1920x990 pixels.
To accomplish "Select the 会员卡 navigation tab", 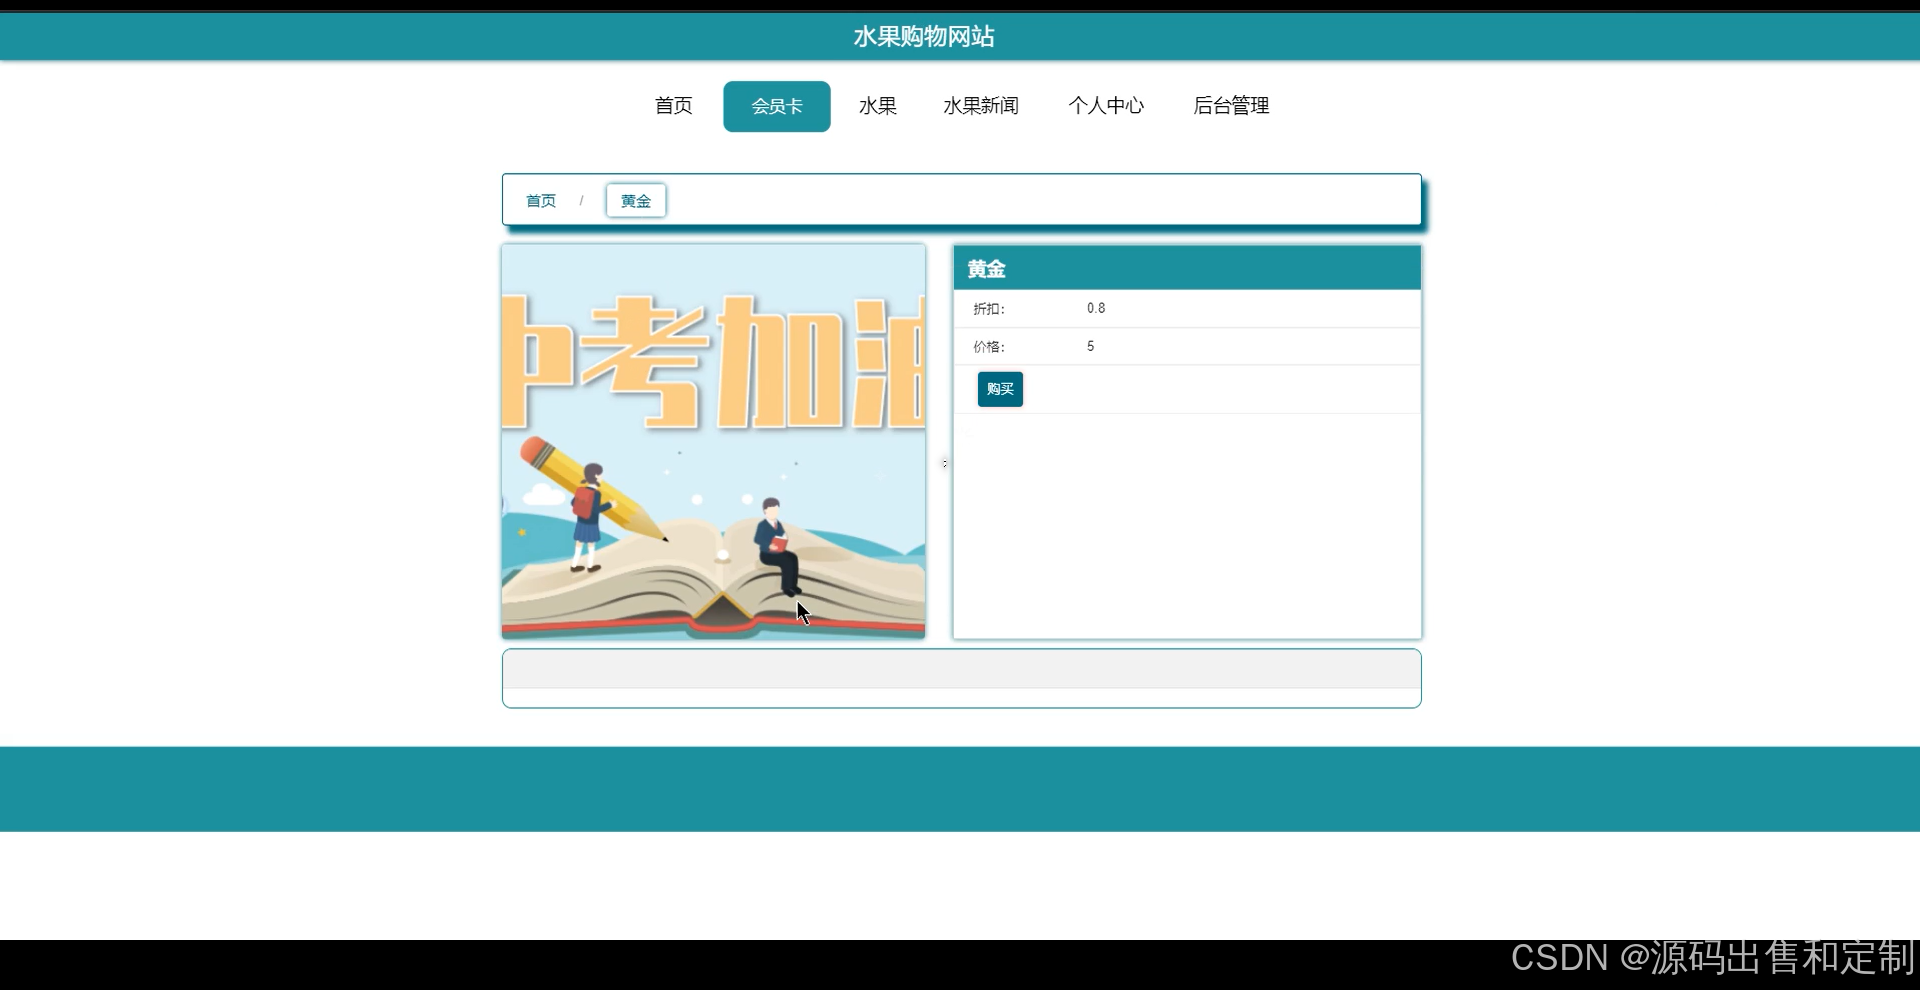I will pos(777,106).
